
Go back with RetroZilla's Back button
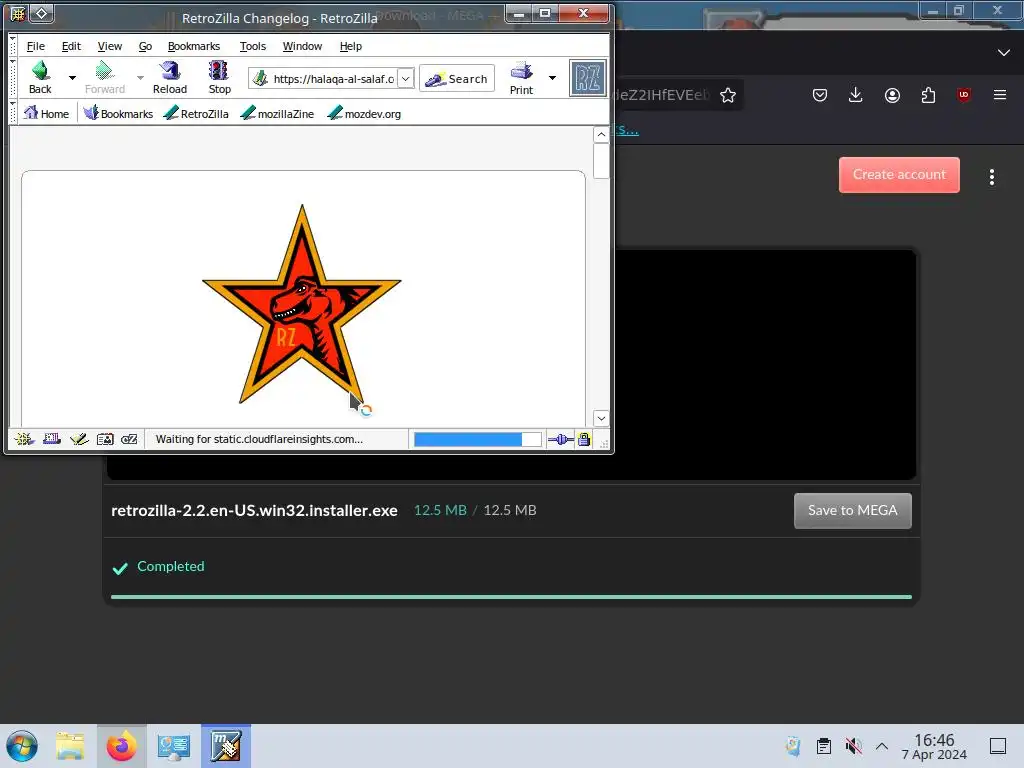click(x=40, y=78)
